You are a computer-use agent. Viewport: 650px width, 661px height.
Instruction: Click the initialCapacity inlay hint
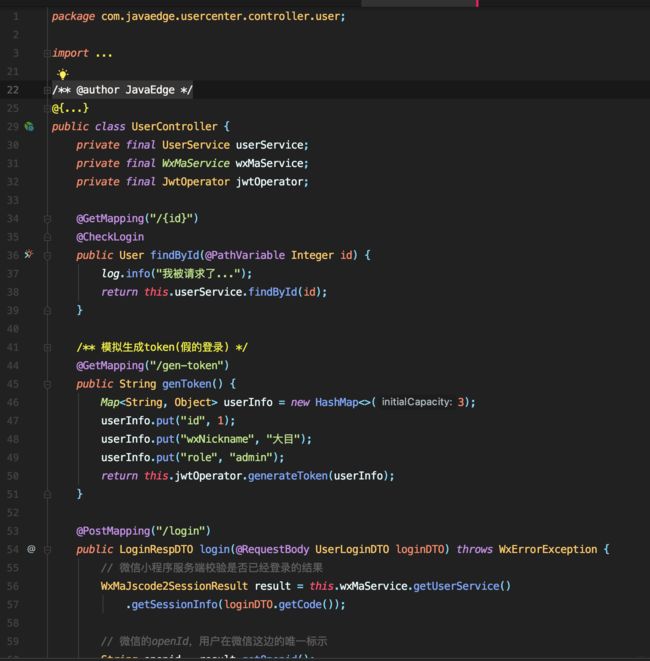416,402
